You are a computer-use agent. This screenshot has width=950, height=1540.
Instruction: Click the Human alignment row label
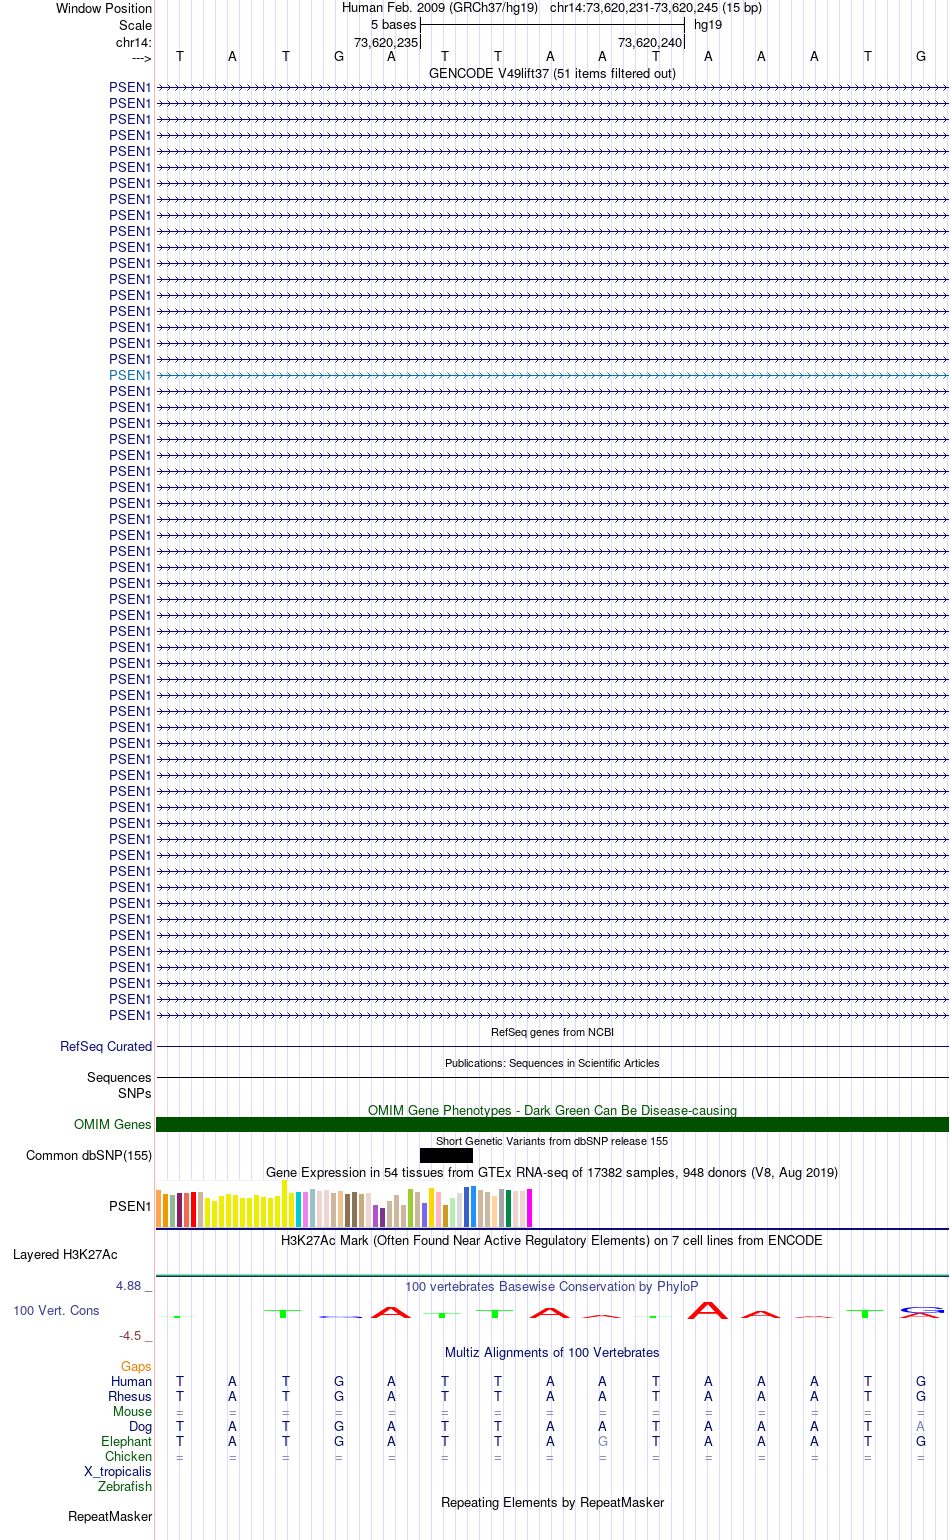(x=131, y=1381)
